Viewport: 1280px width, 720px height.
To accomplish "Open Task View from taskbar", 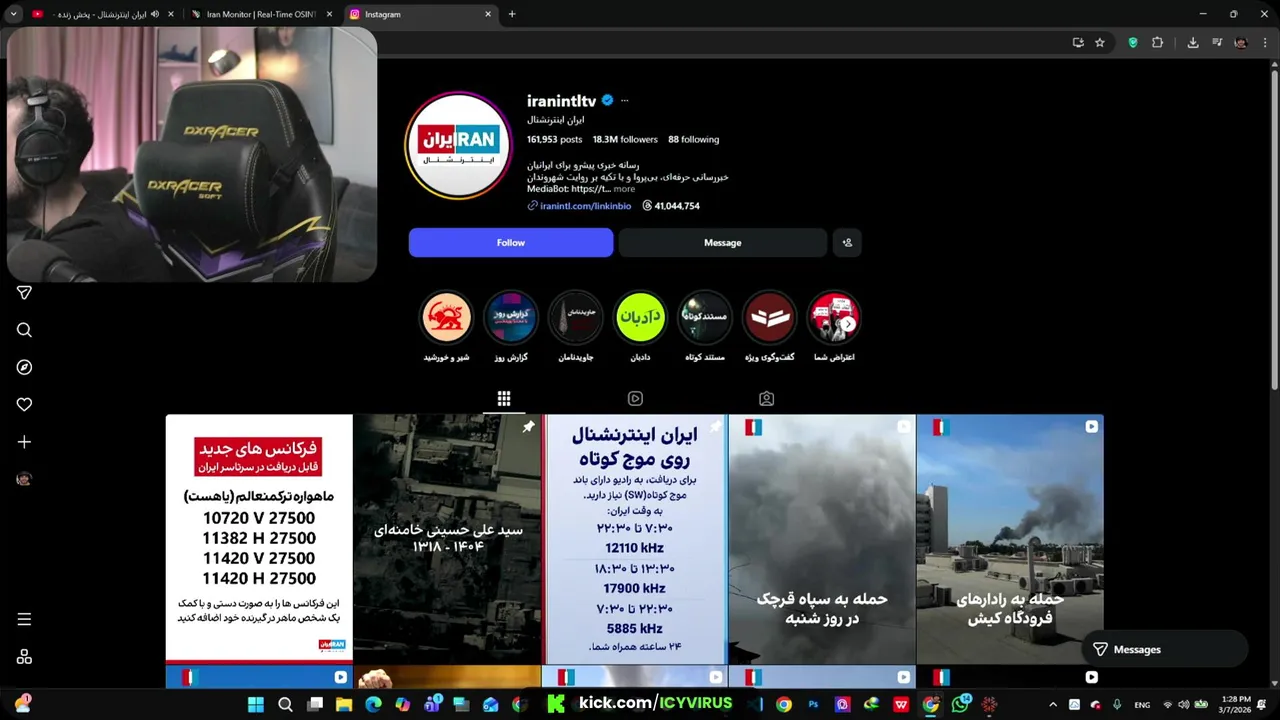I will (x=315, y=705).
